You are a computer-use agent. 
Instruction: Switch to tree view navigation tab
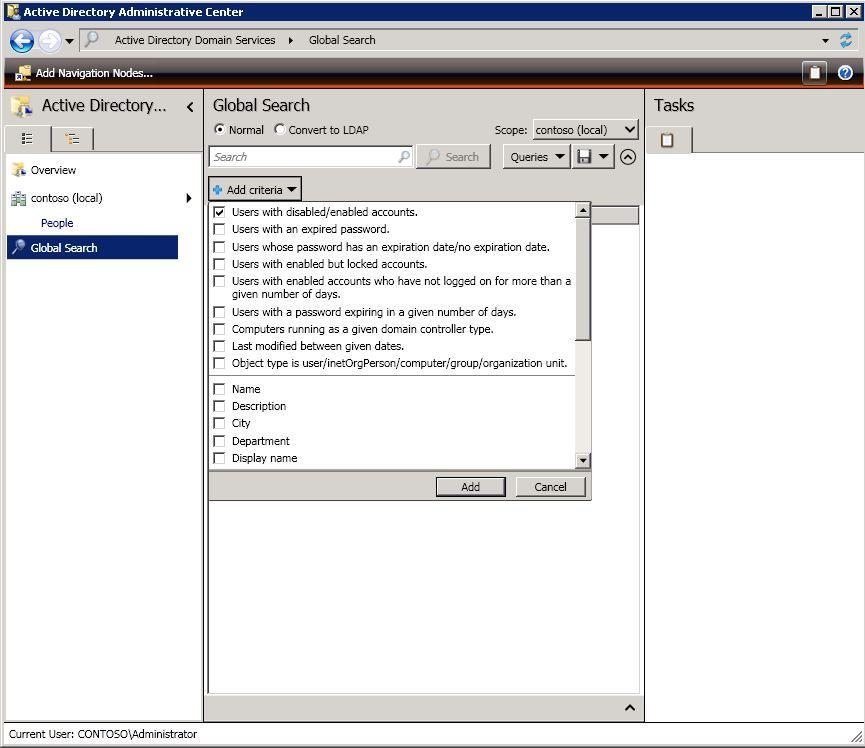tap(72, 138)
